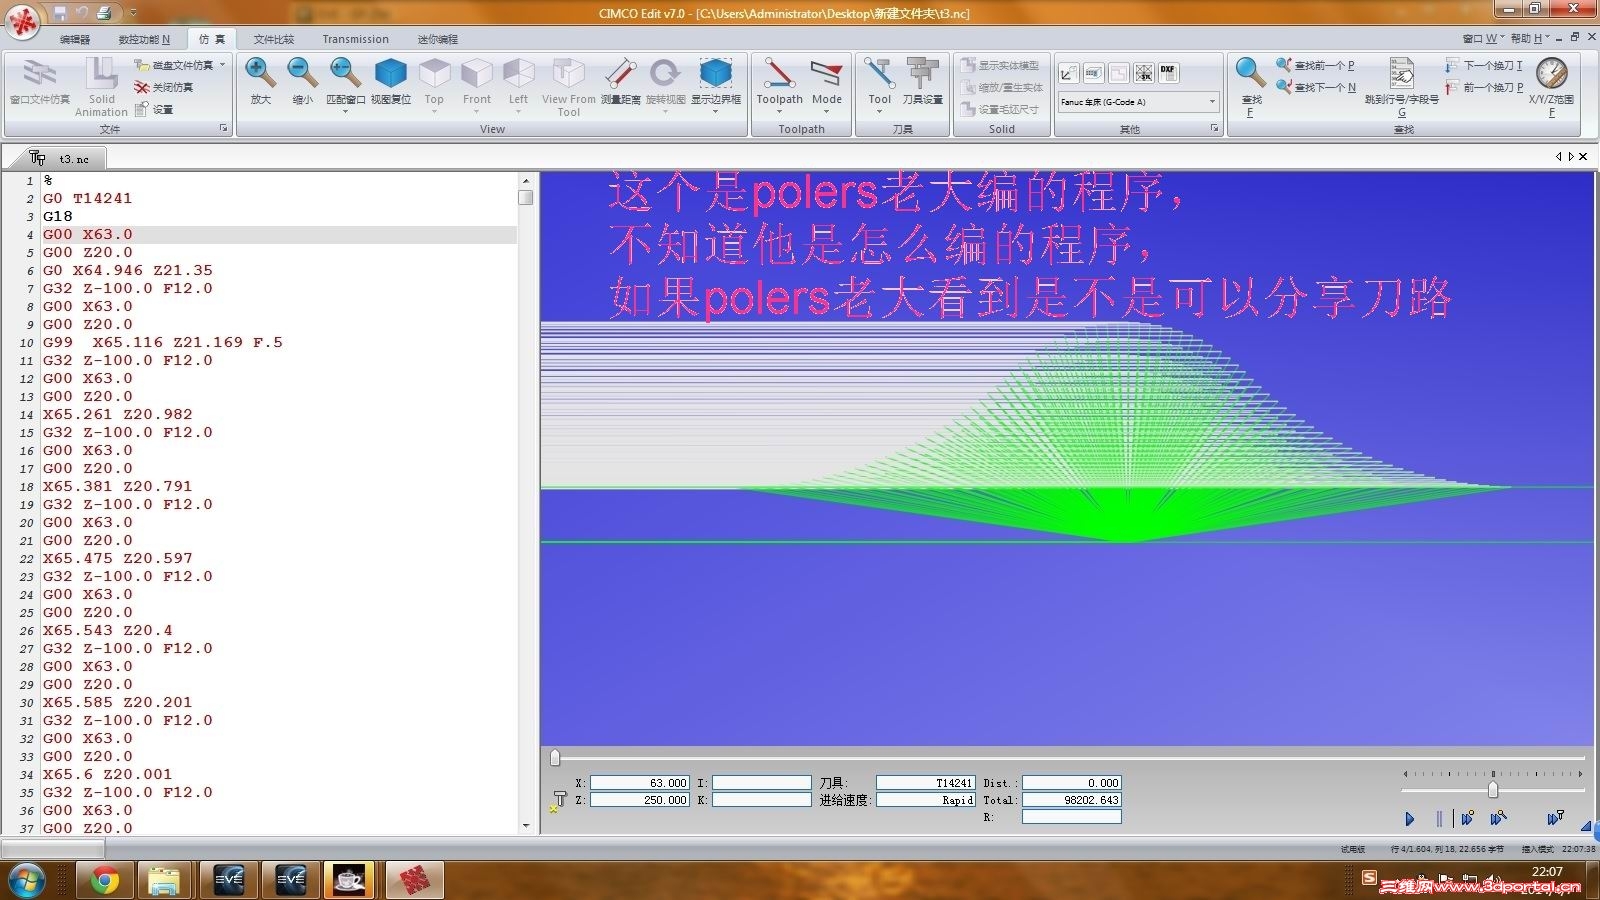Image resolution: width=1600 pixels, height=900 pixels.
Task: Open the X/Y/Z Range (X/Y/Z范围) gauge icon
Action: tap(1551, 74)
